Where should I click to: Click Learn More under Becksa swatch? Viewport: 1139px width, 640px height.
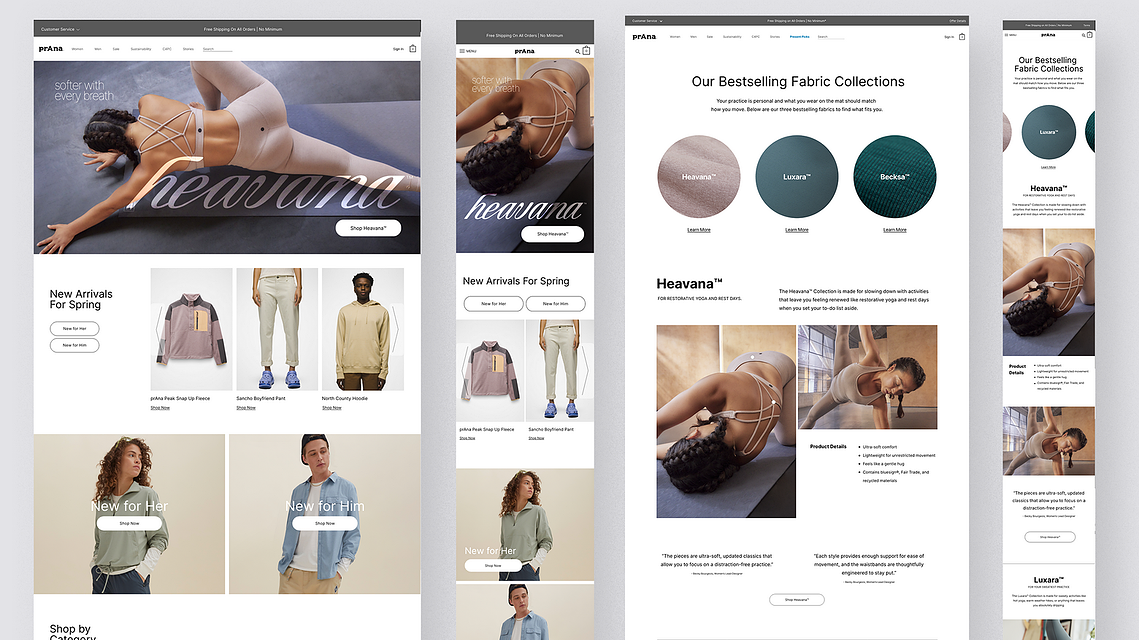(x=895, y=230)
